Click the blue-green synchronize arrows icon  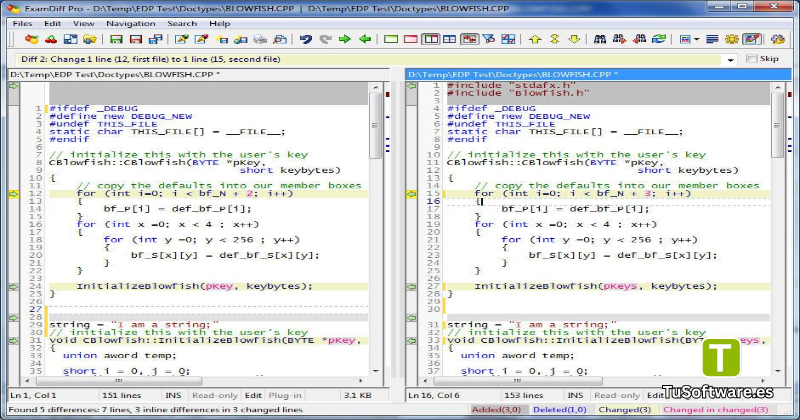point(659,39)
